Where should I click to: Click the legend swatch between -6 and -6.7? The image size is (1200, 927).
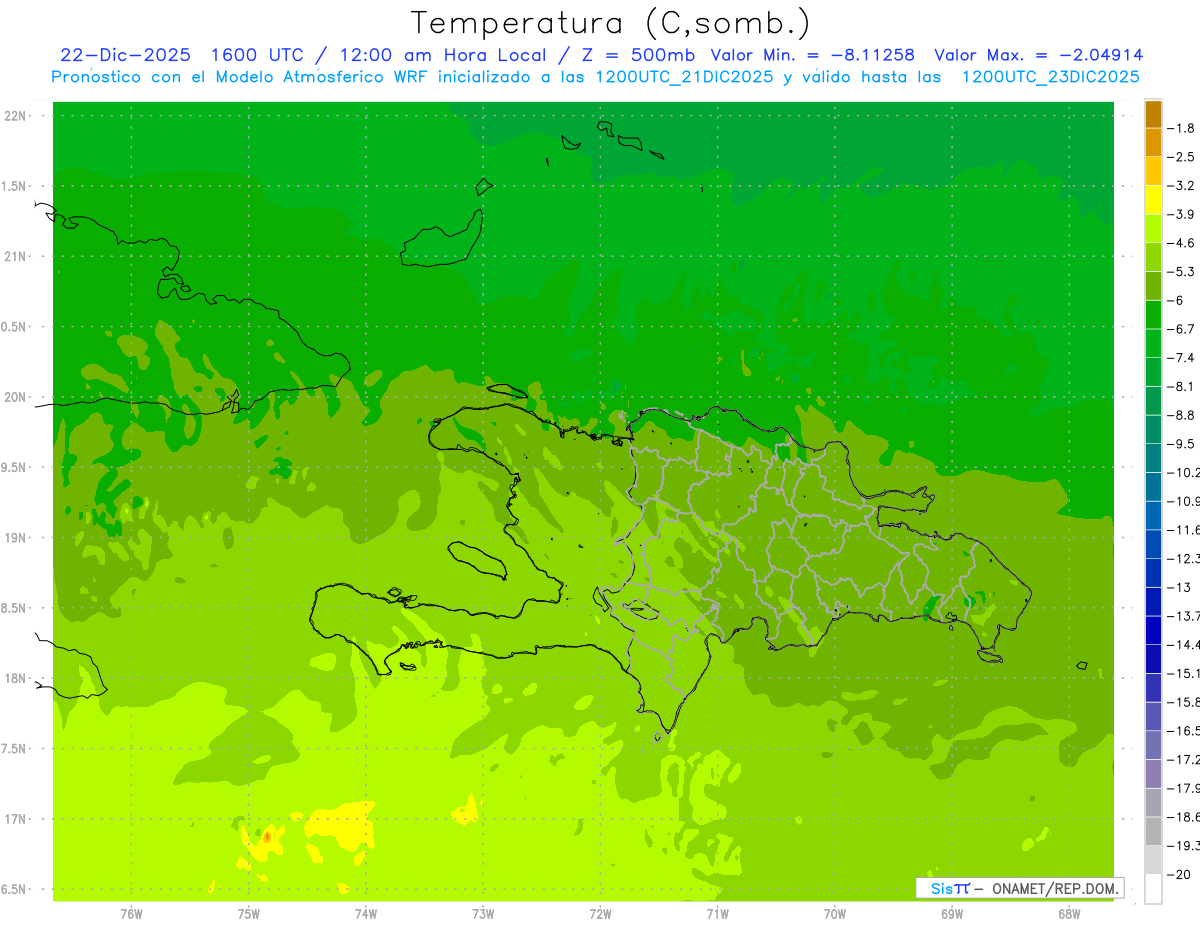(x=1153, y=315)
